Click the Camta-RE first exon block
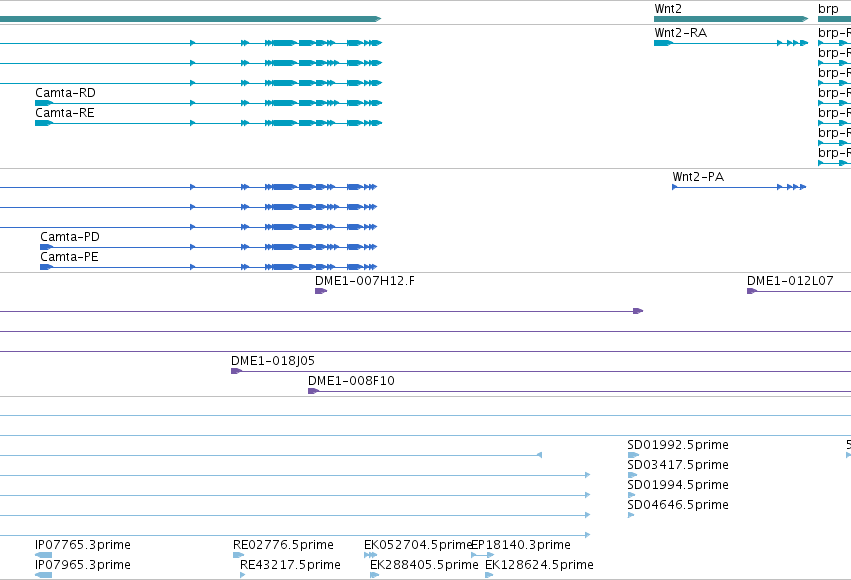 point(44,123)
